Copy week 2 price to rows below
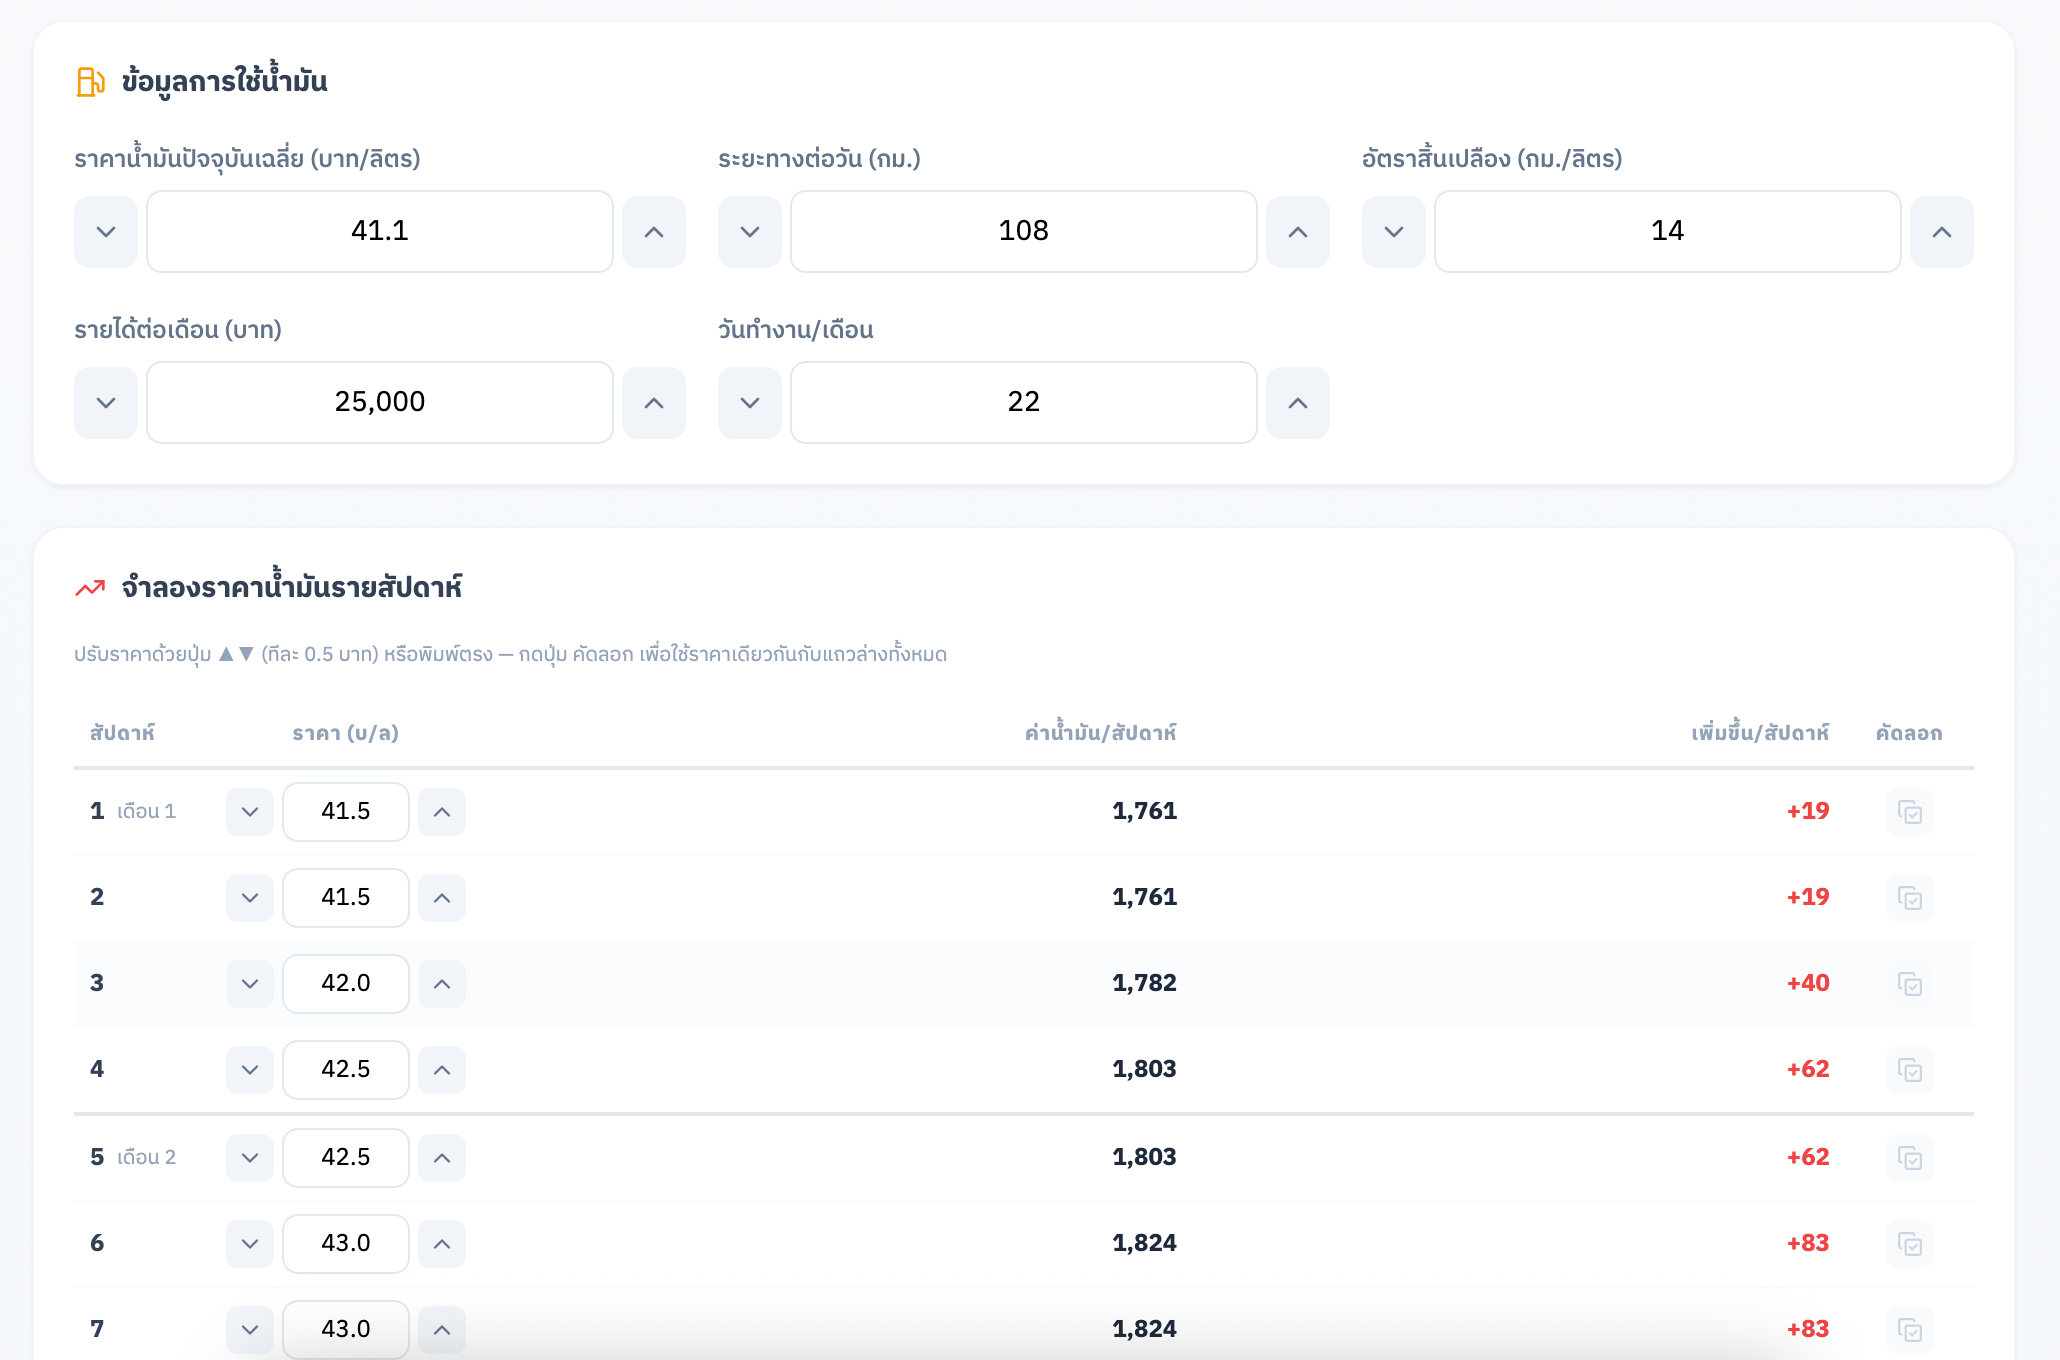The height and width of the screenshot is (1360, 2060). [x=1909, y=898]
